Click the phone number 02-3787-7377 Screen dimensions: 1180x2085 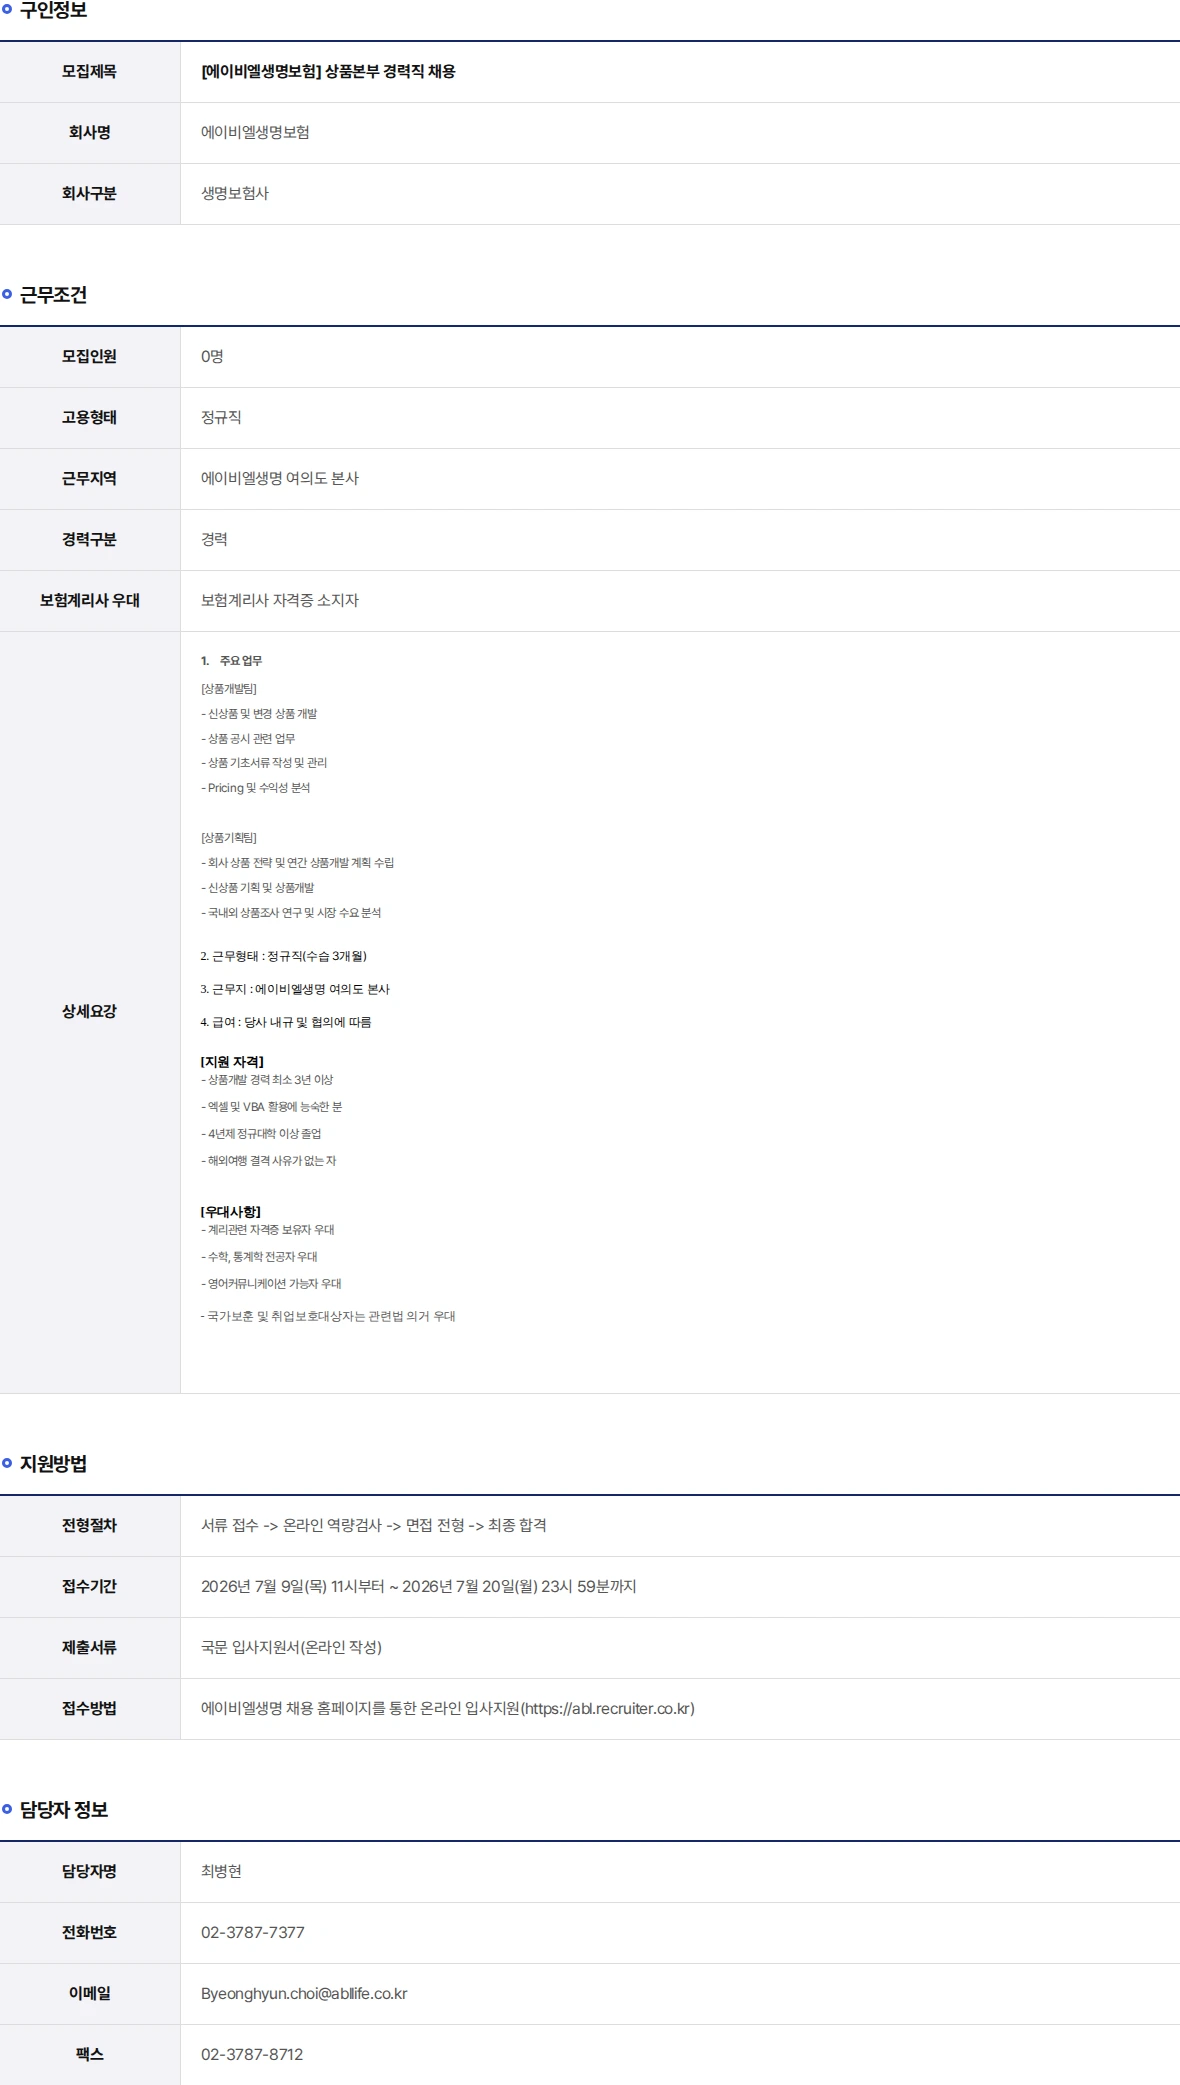(x=253, y=1933)
